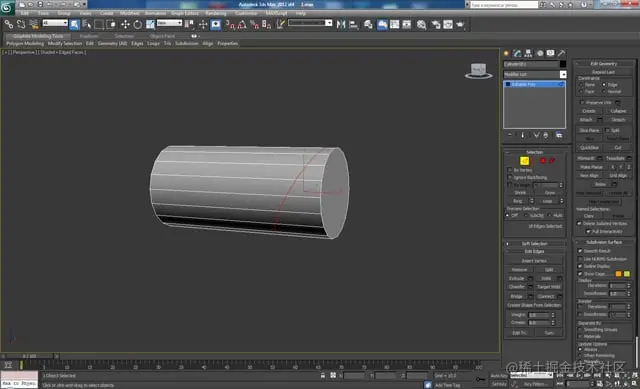Toggle the Graphite Modeling Tools ribbon icon
This screenshot has height=389, width=640.
coord(382,25)
